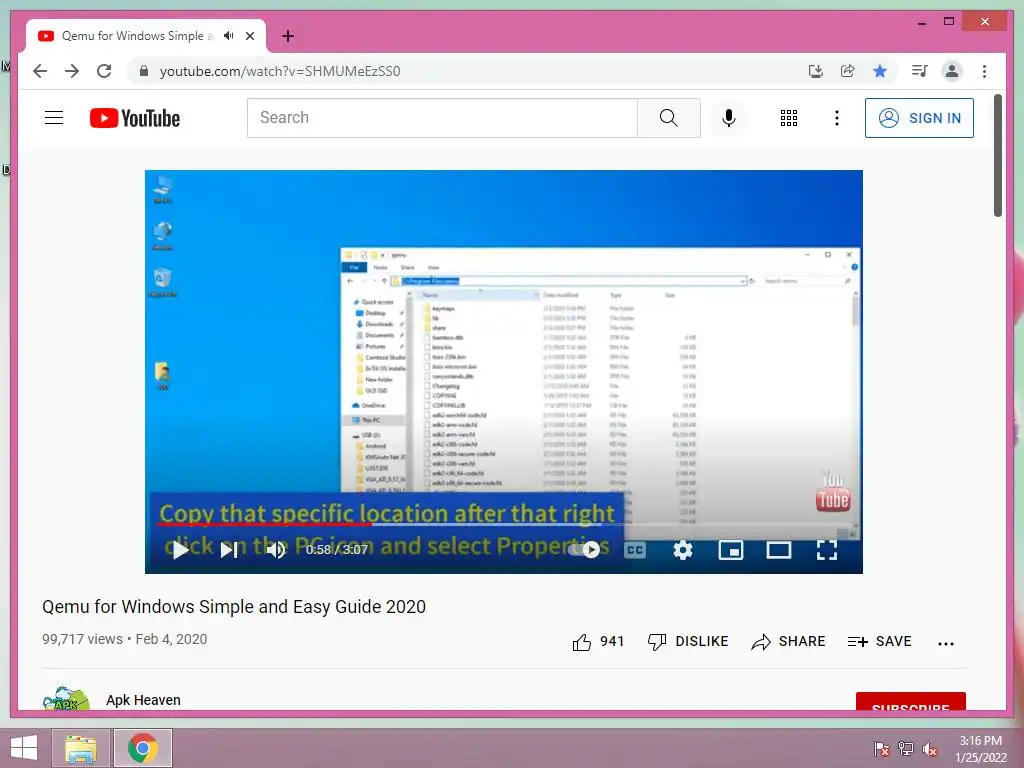Go back to the previous page
1024x768 pixels.
(40, 71)
